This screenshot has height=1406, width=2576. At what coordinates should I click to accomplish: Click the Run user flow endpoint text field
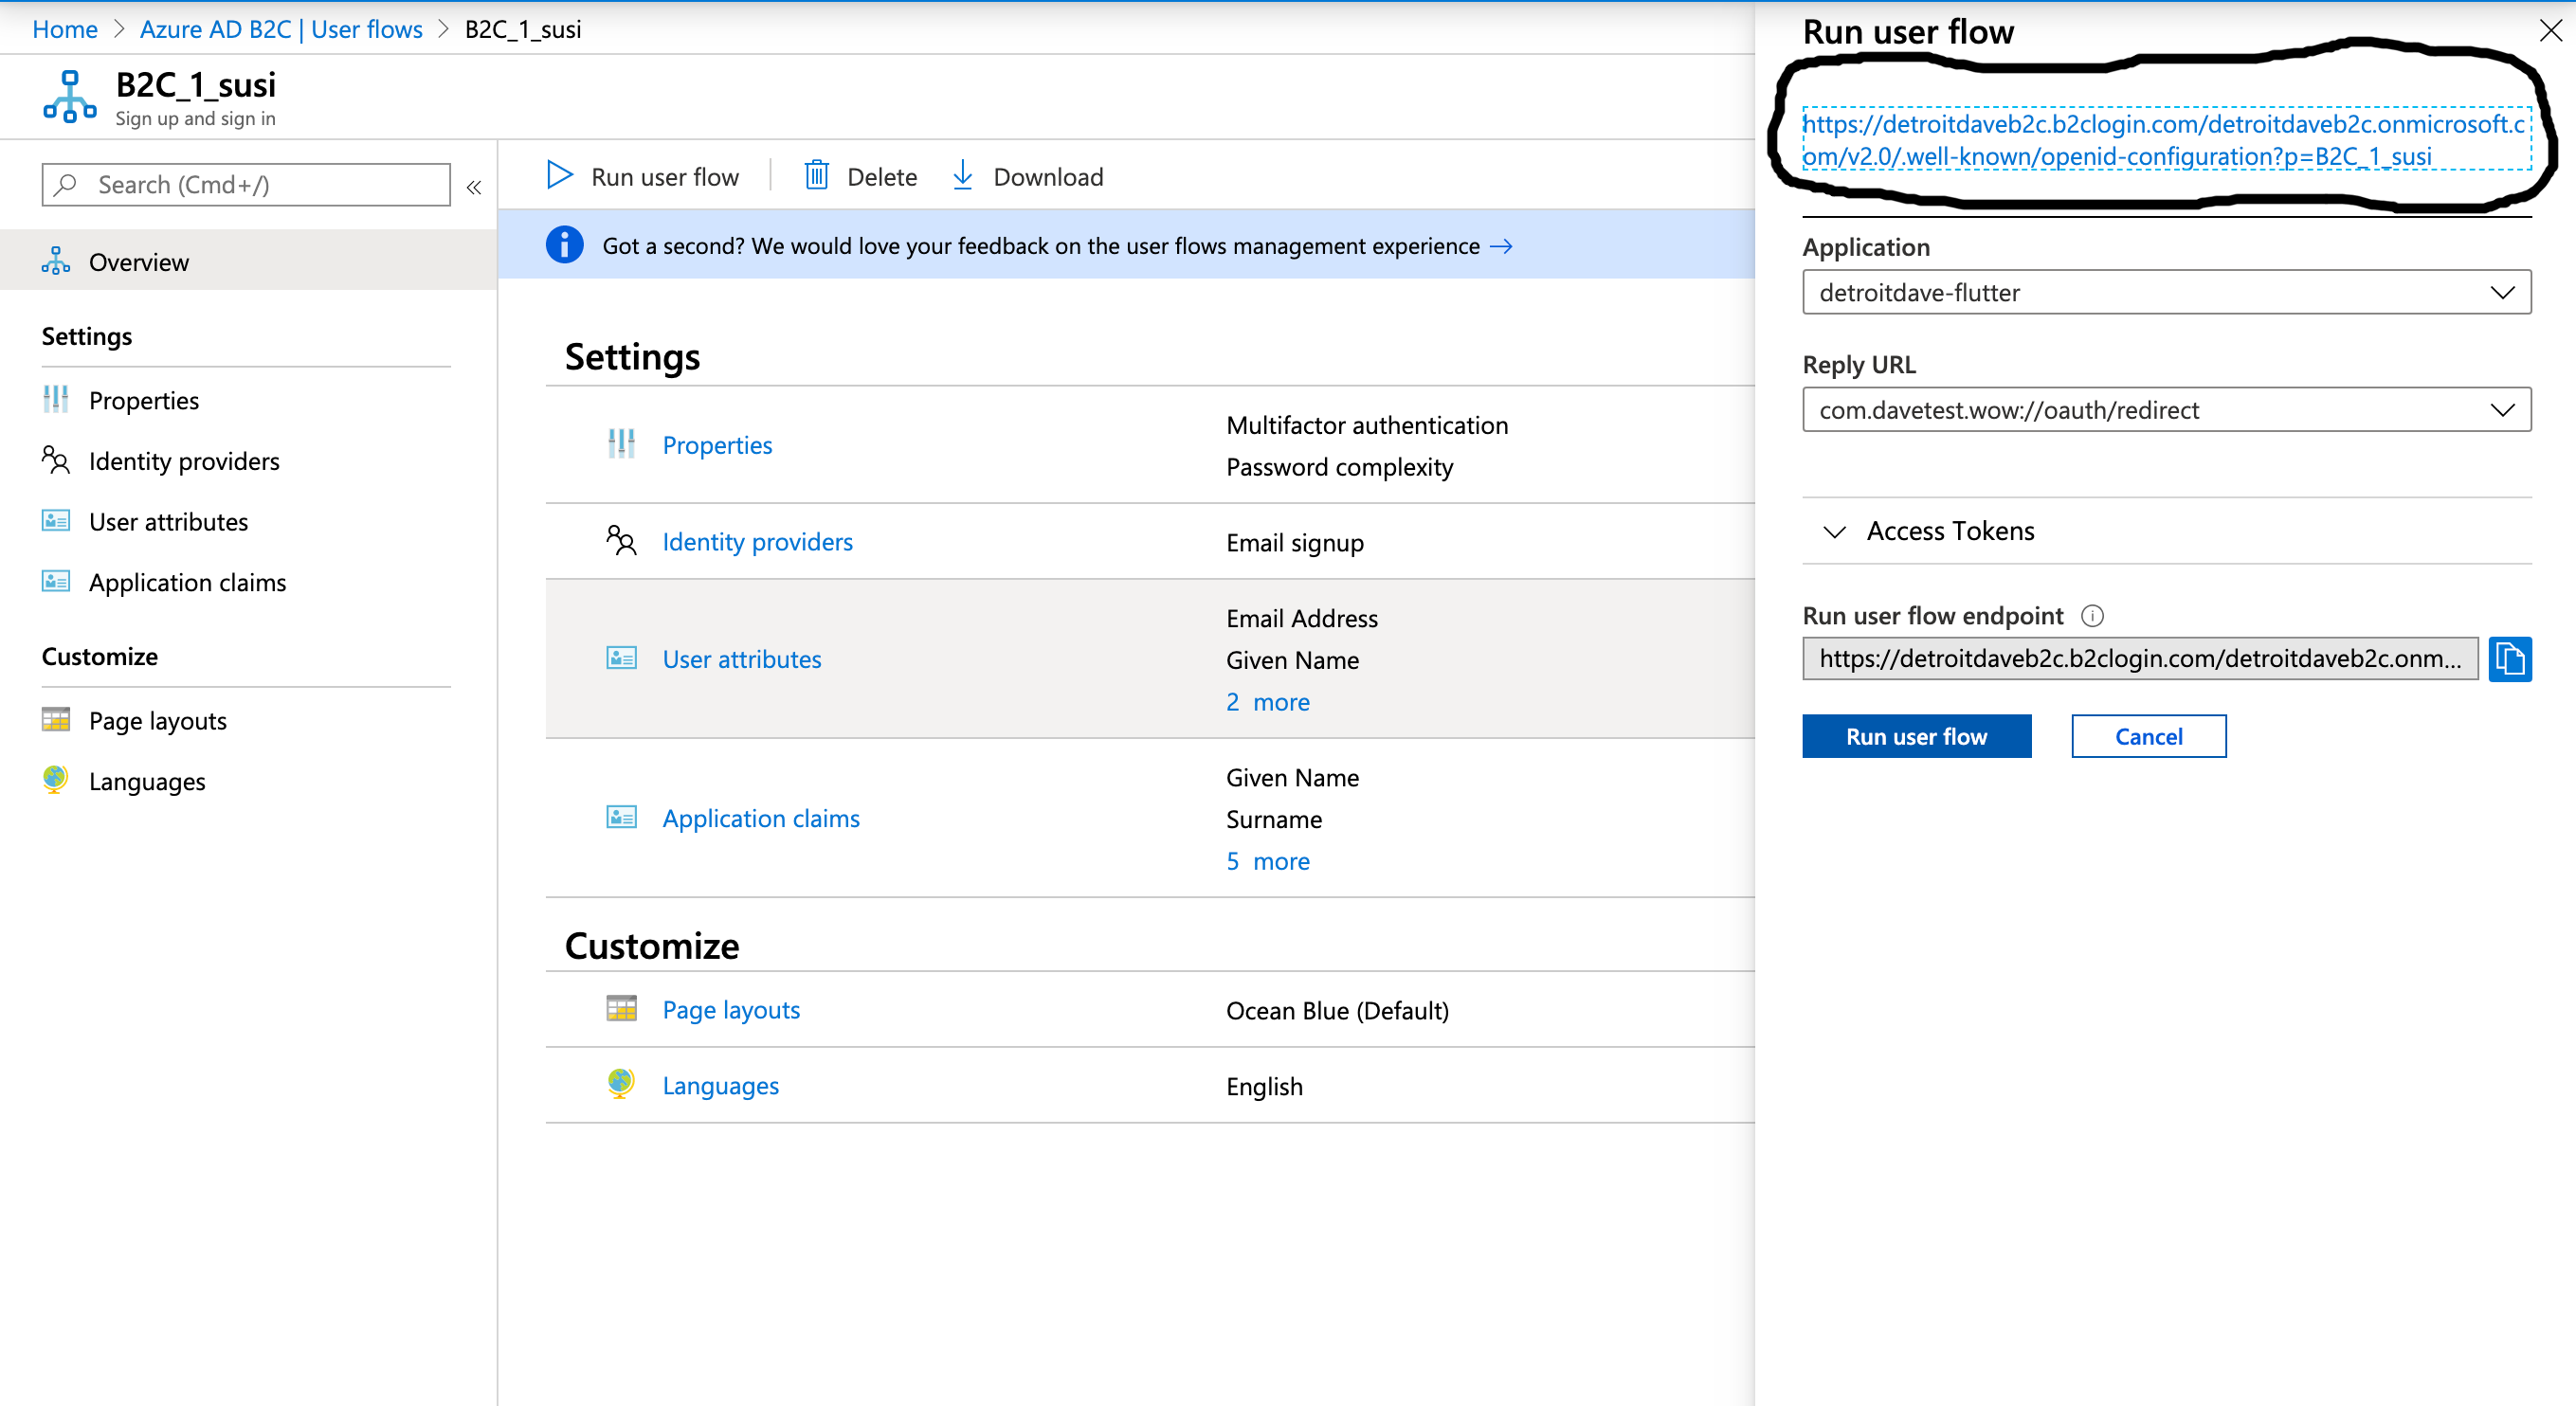pos(2139,659)
